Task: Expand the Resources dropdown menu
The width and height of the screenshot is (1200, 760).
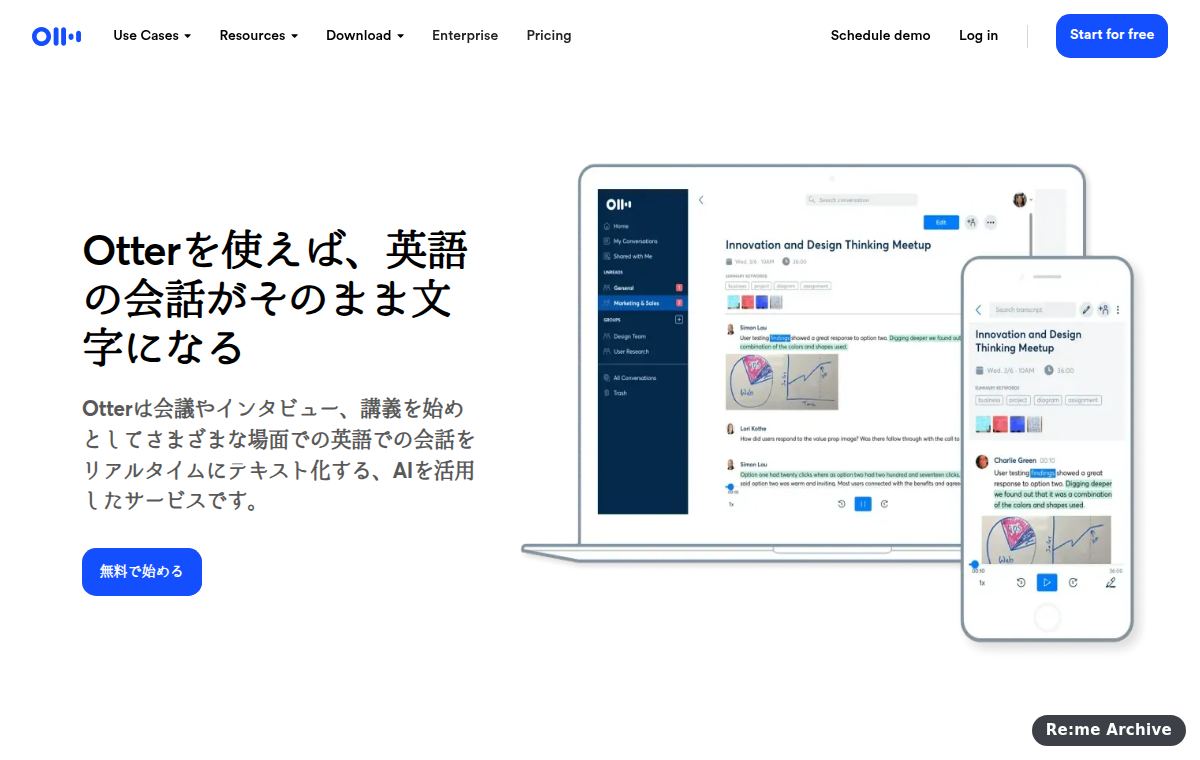Action: point(259,35)
